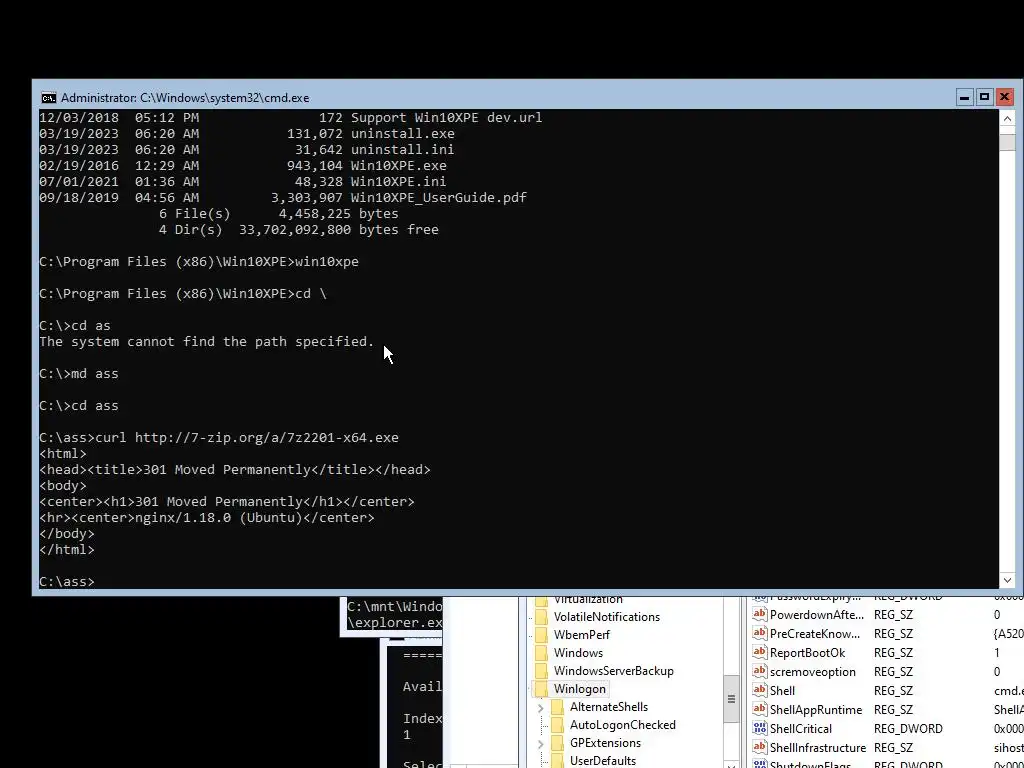Click folder icon of WbemPerf key
The height and width of the screenshot is (768, 1024).
click(541, 635)
